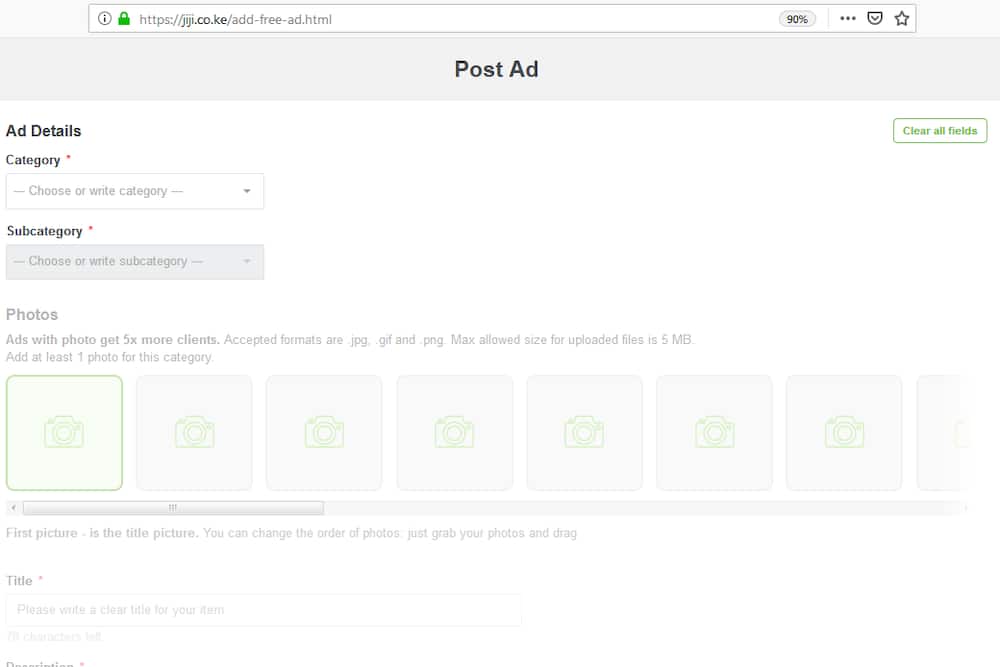This screenshot has height=667, width=1000.
Task: Click the Photos section heading
Action: click(32, 314)
